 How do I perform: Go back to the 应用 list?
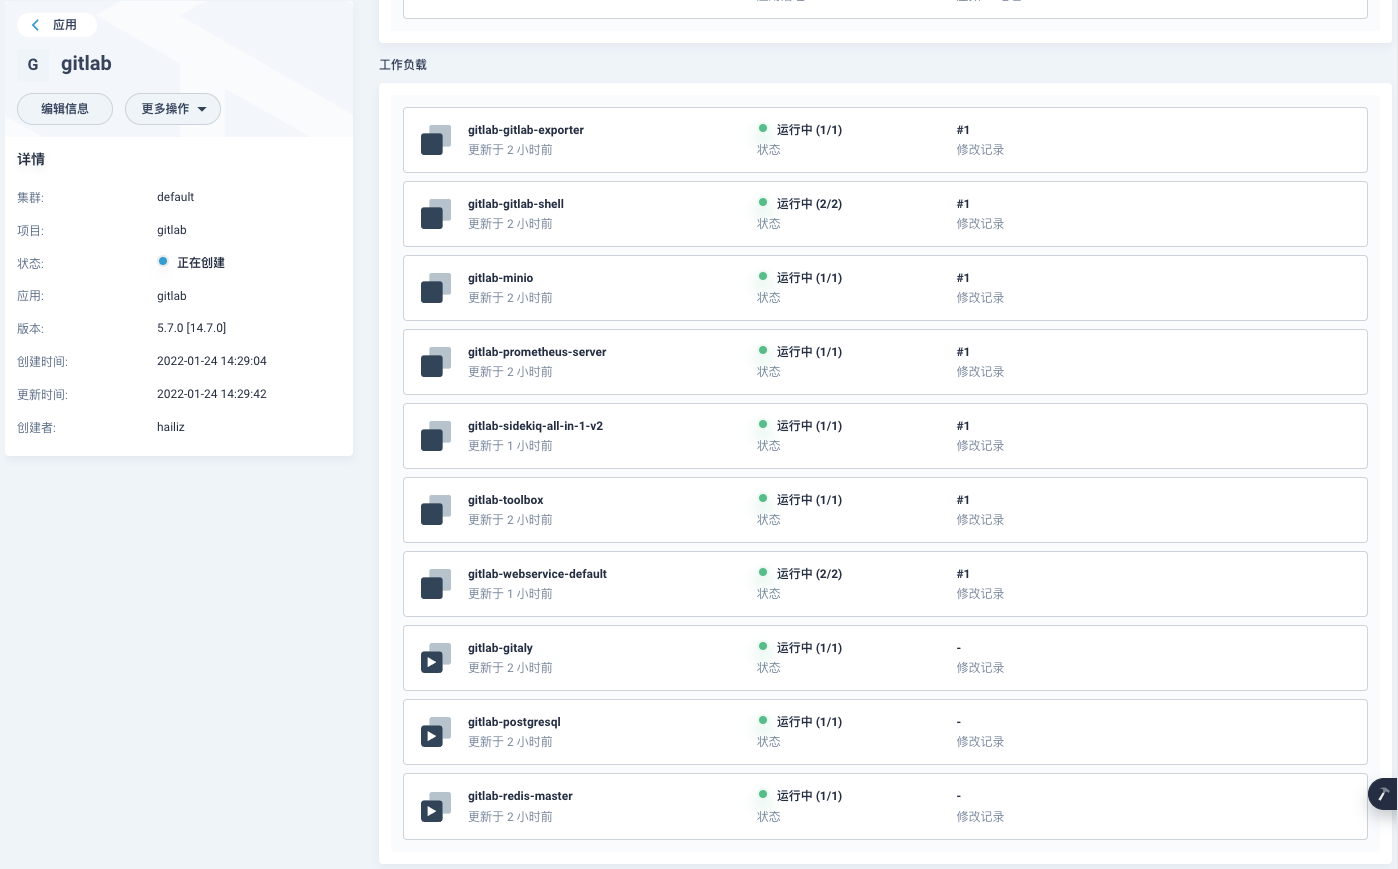(56, 25)
